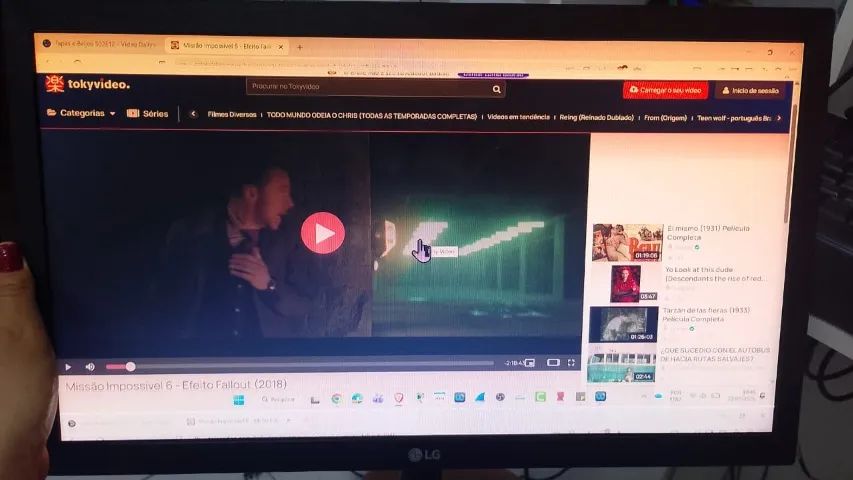Open the 'Filmes Diversos' link
This screenshot has width=853, height=480.
click(x=232, y=114)
